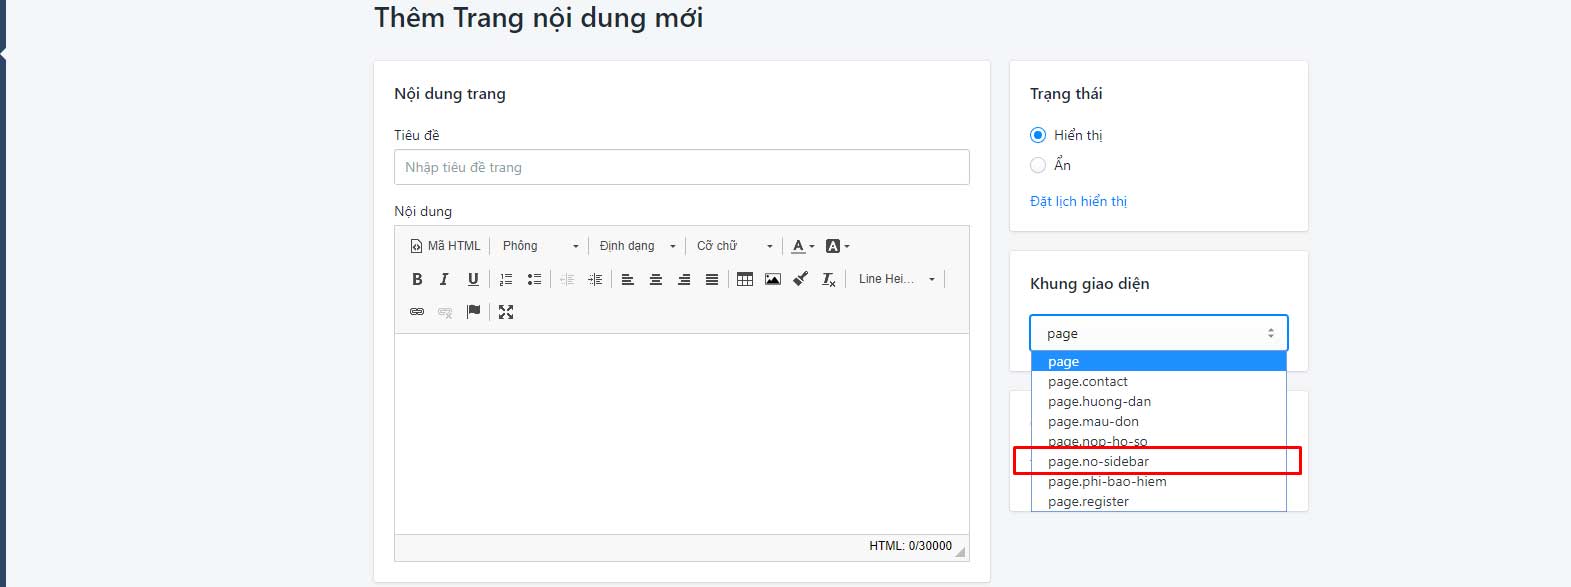Screen dimensions: 1571x587
Task: Remove formatting with the Tx icon
Action: pos(829,279)
